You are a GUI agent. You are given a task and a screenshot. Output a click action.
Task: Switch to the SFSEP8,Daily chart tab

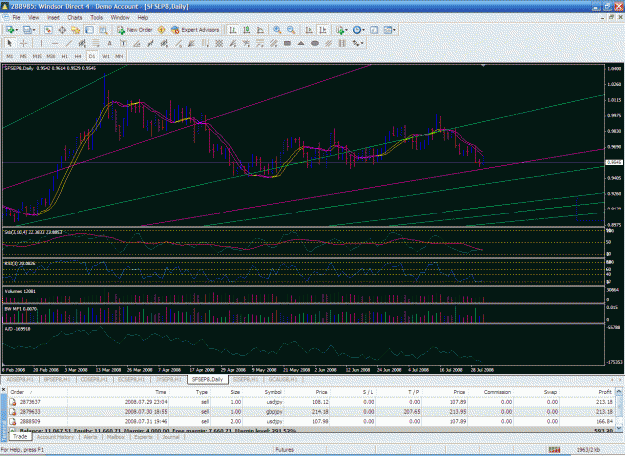[x=207, y=379]
